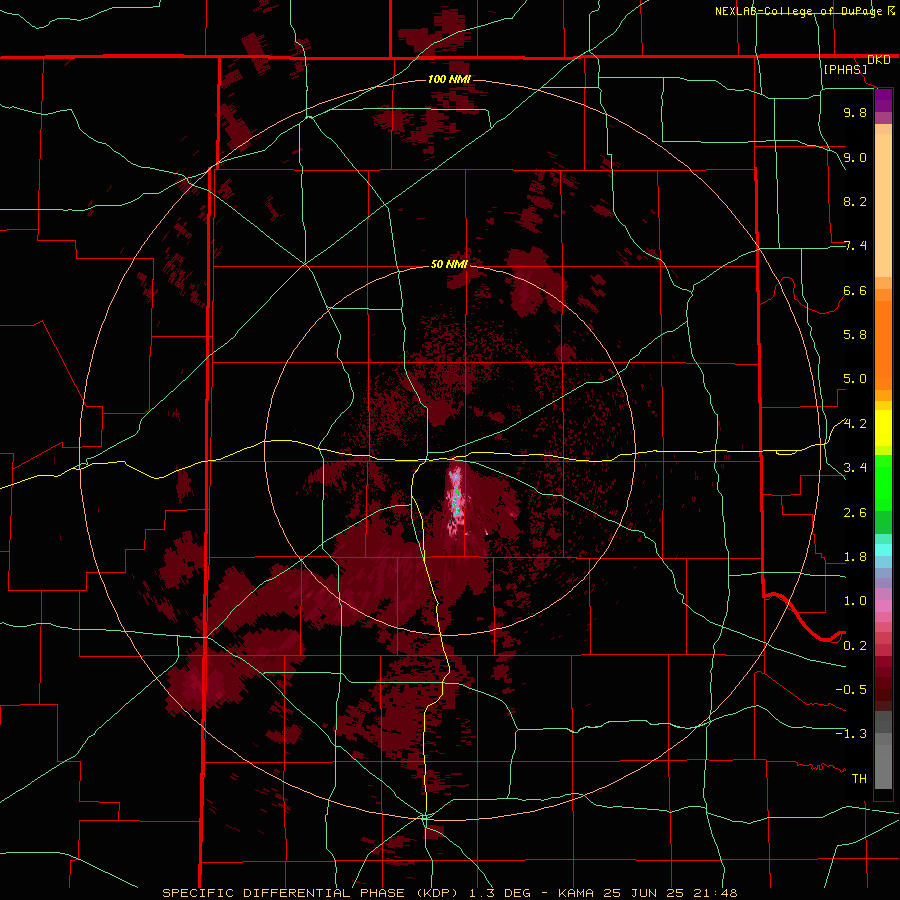Click the 3.4 color scale value
This screenshot has width=900, height=900.
tap(855, 468)
